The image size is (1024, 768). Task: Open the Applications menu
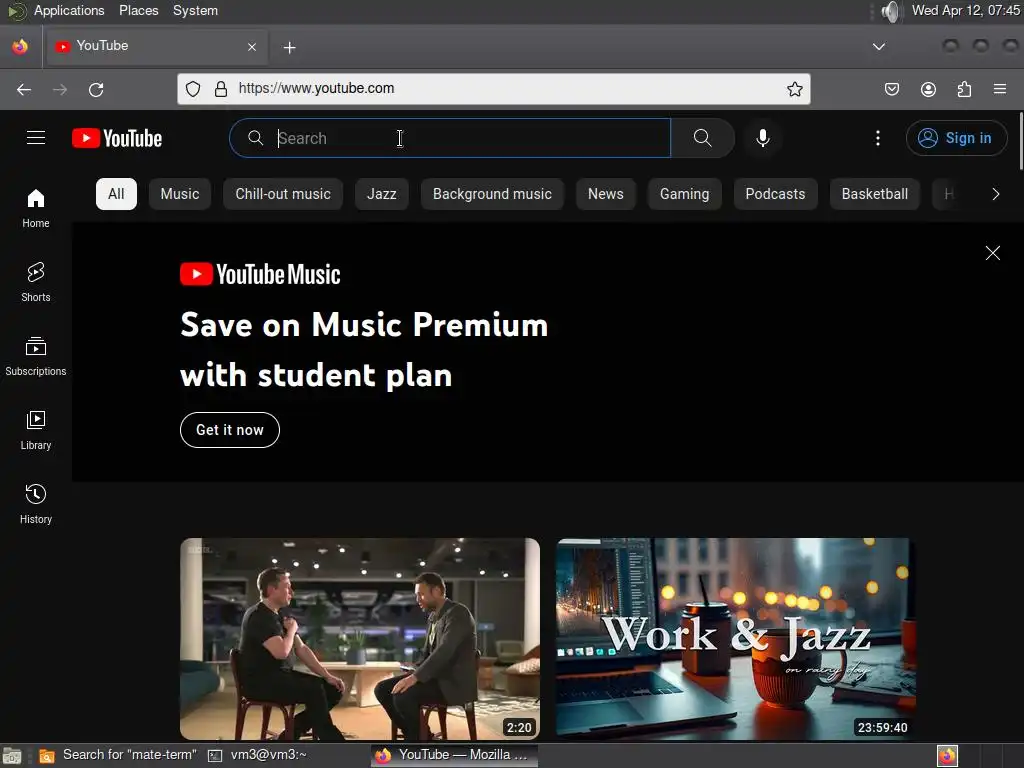click(x=69, y=10)
